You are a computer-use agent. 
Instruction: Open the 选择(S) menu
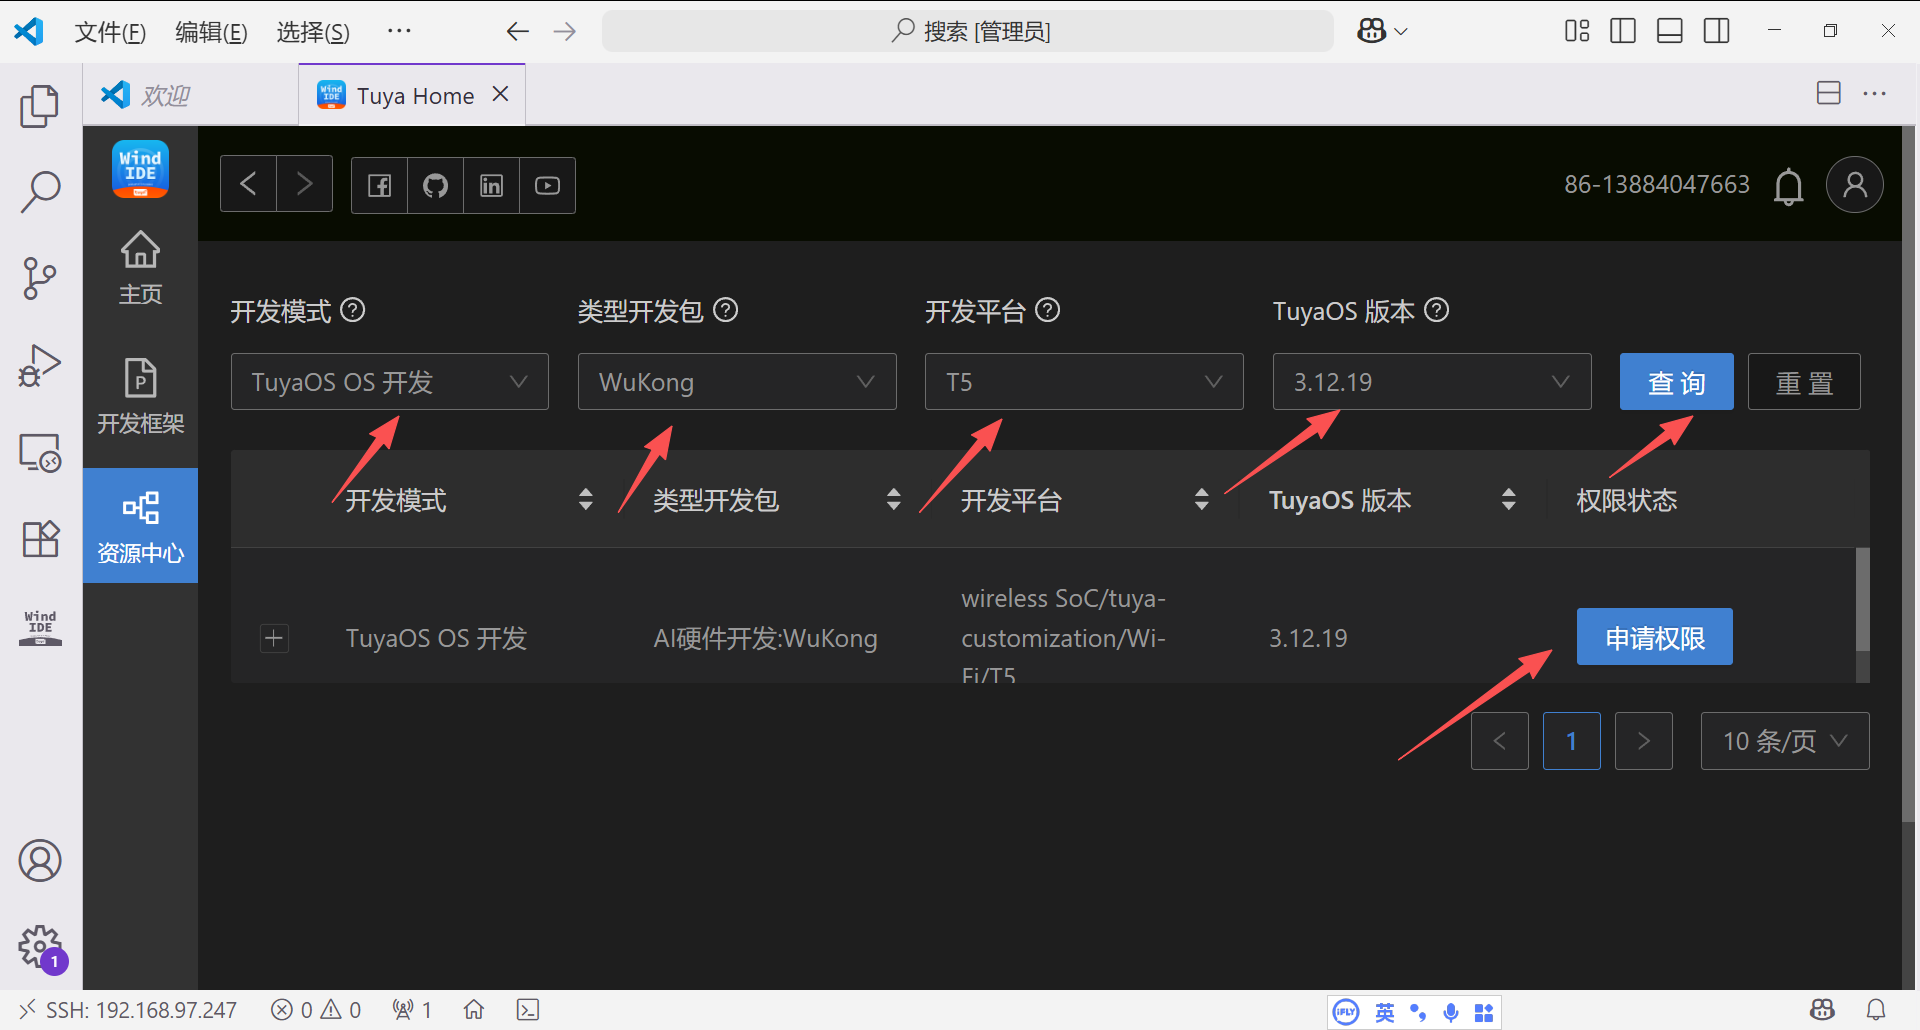point(313,32)
